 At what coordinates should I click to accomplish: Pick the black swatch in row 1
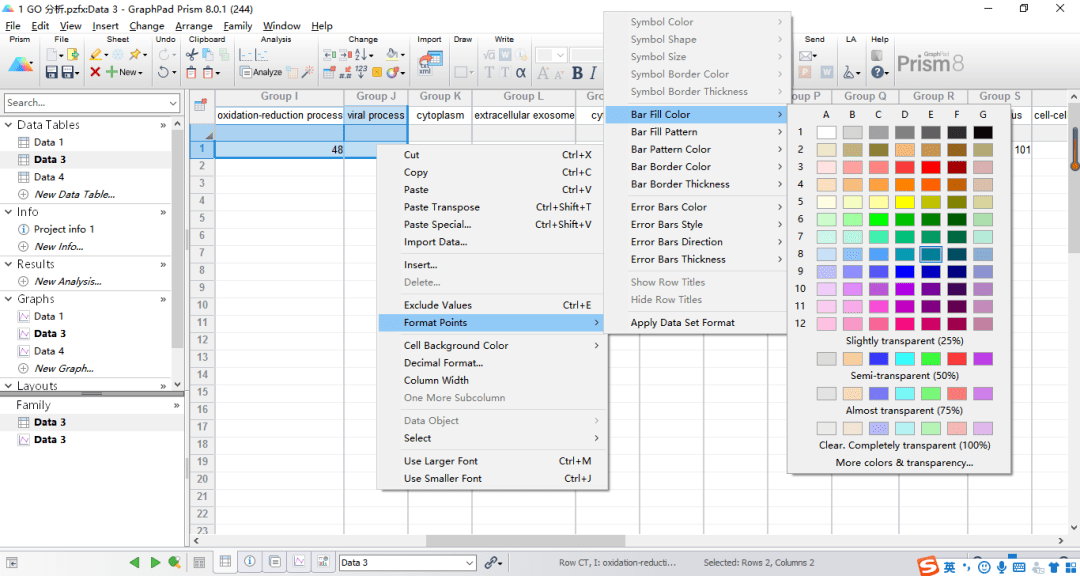point(983,132)
